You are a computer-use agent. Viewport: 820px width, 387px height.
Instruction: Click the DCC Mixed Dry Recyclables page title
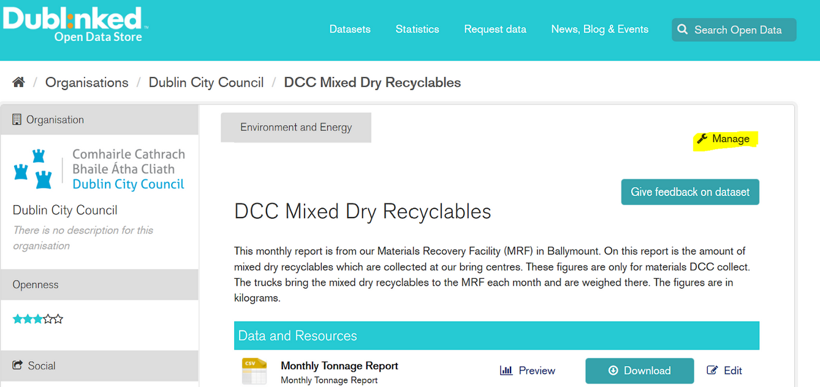[x=363, y=211]
